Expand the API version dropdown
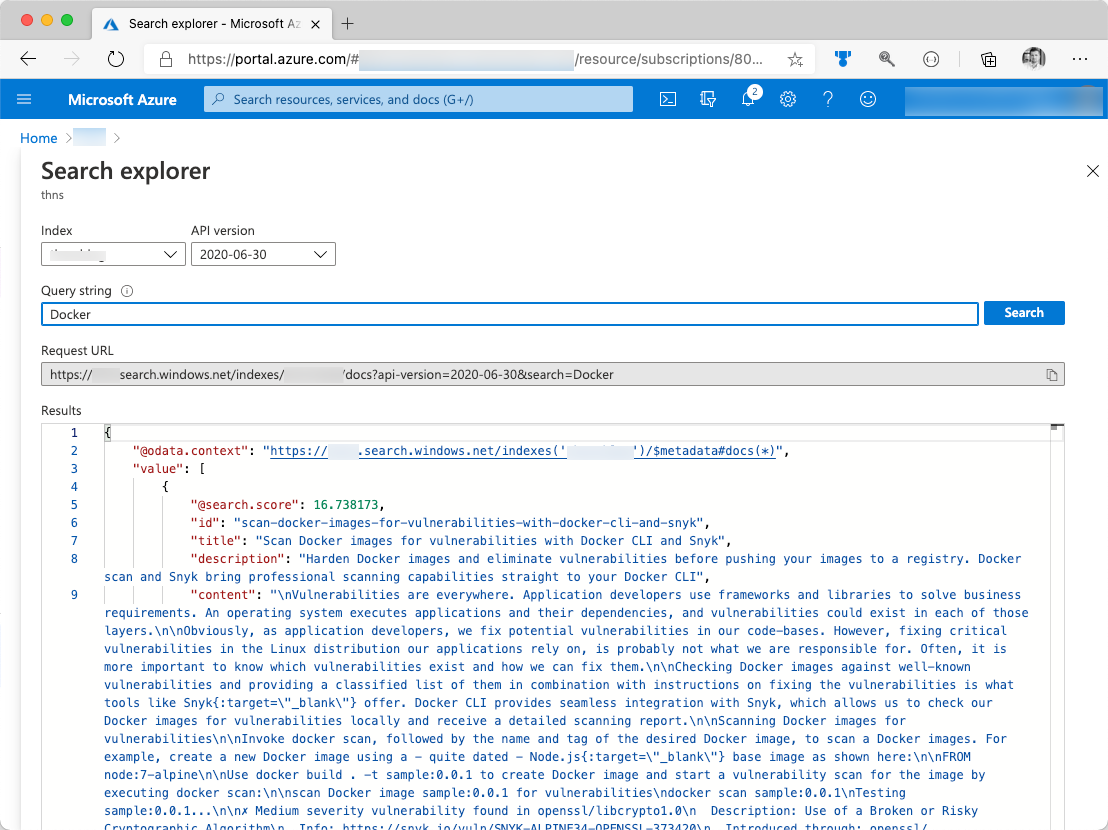Image resolution: width=1108 pixels, height=830 pixels. click(263, 255)
